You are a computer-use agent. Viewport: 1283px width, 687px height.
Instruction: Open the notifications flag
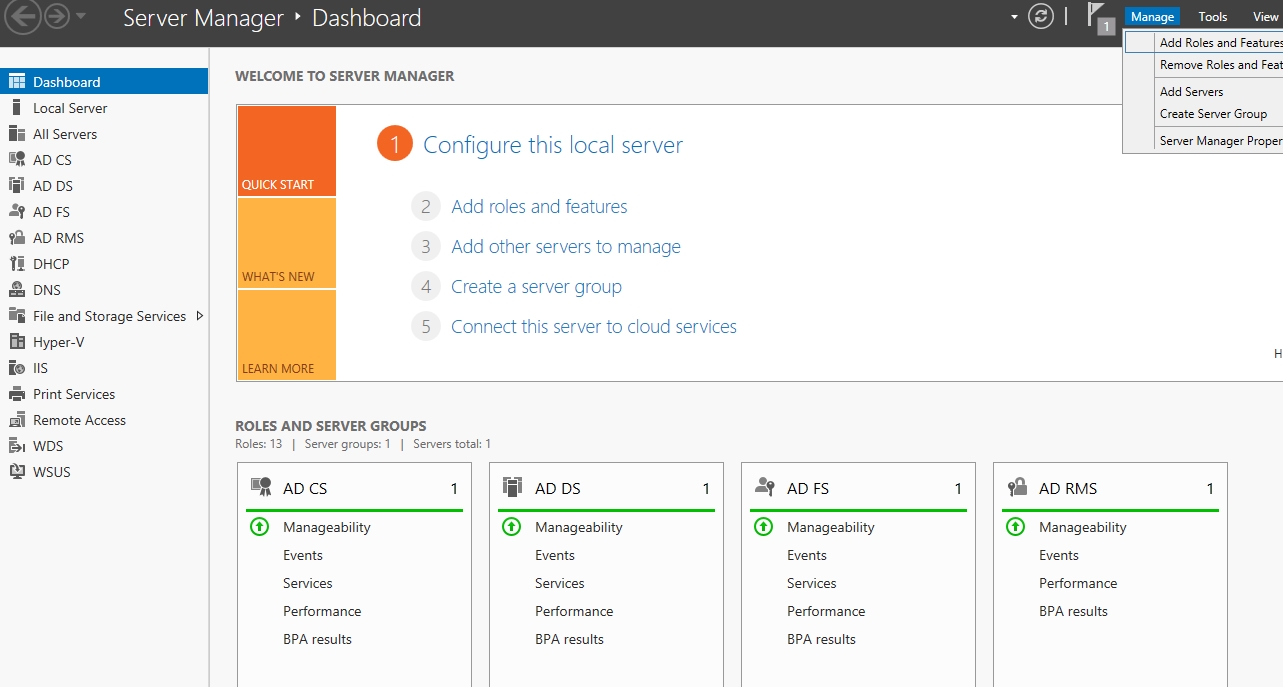(1100, 18)
